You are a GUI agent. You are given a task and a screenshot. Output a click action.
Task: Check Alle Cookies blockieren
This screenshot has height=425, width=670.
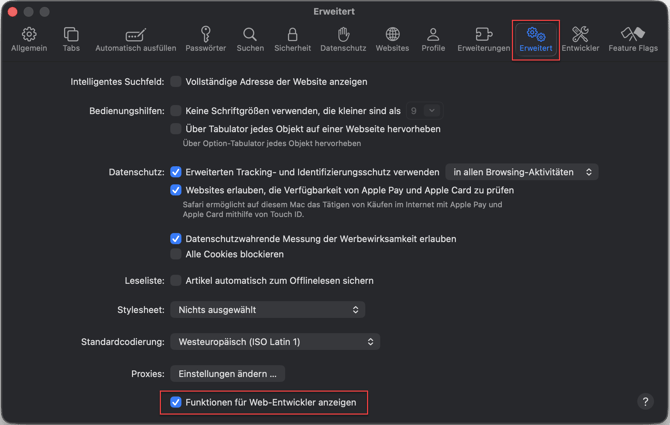176,254
